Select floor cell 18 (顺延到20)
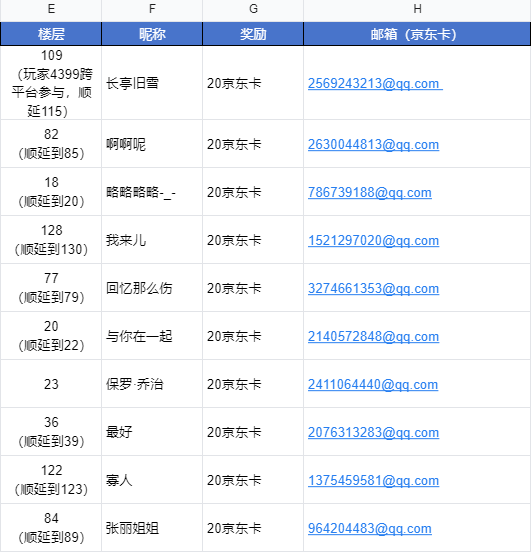 tap(51, 192)
